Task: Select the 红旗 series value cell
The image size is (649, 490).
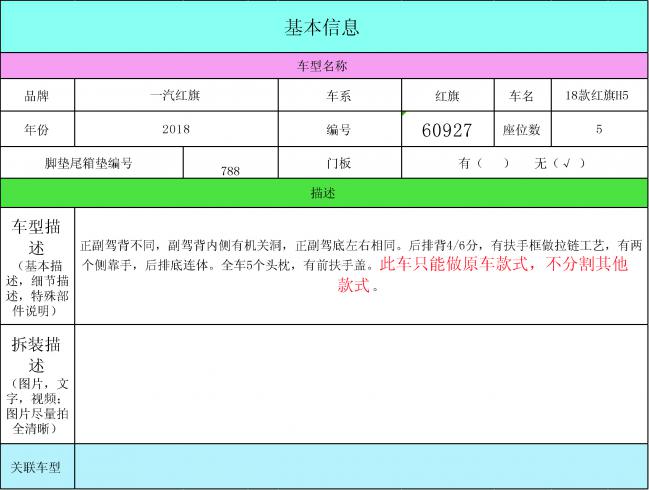Action: click(x=448, y=95)
